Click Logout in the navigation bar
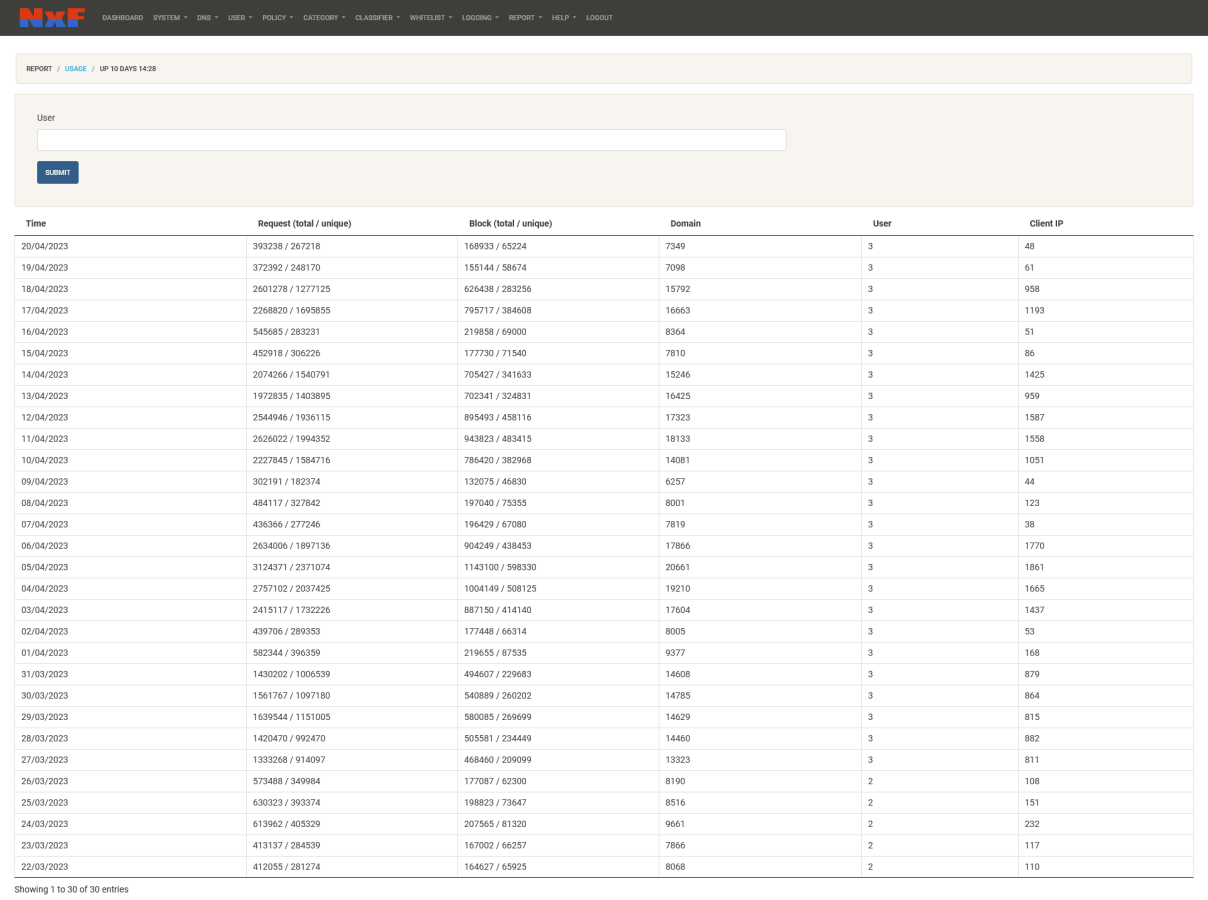Viewport: 1208px width, 900px height. pyautogui.click(x=599, y=18)
